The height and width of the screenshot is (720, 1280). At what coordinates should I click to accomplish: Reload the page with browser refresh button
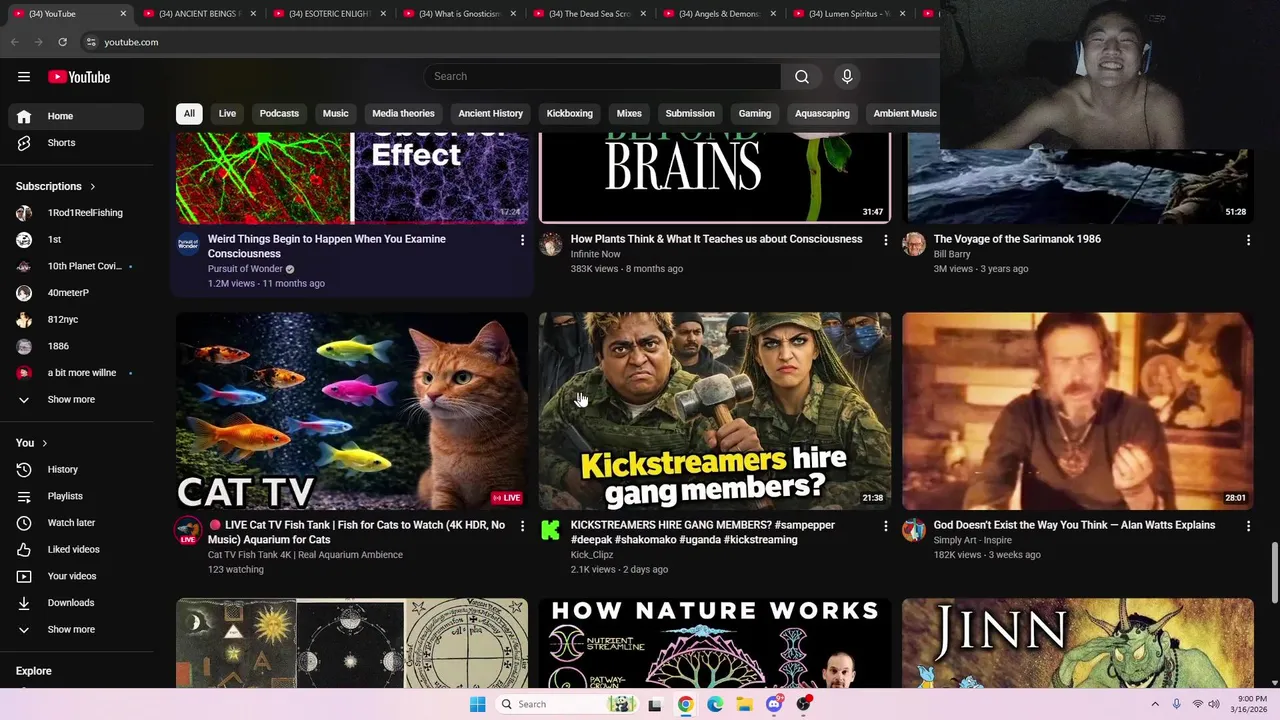point(62,42)
